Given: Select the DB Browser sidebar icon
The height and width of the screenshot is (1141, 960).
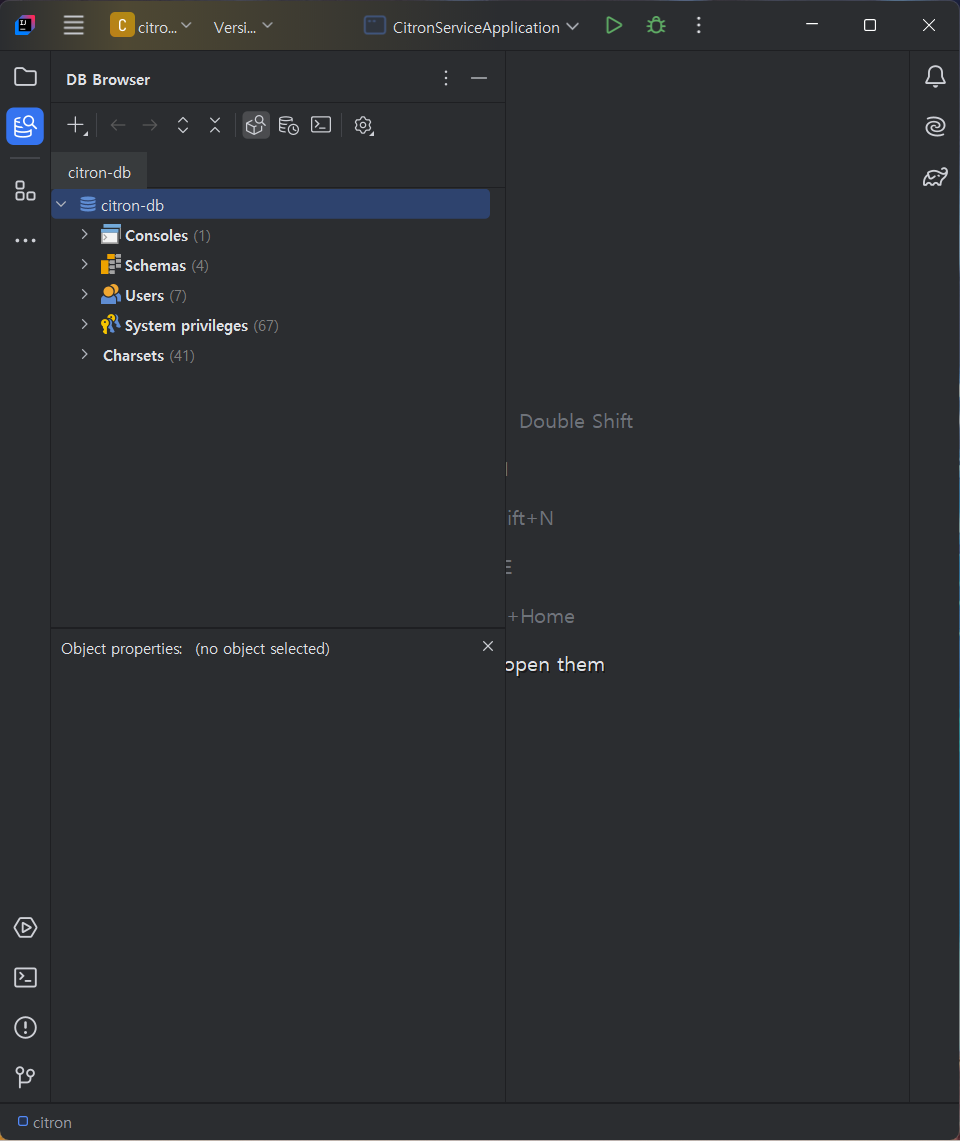Looking at the screenshot, I should click(25, 127).
